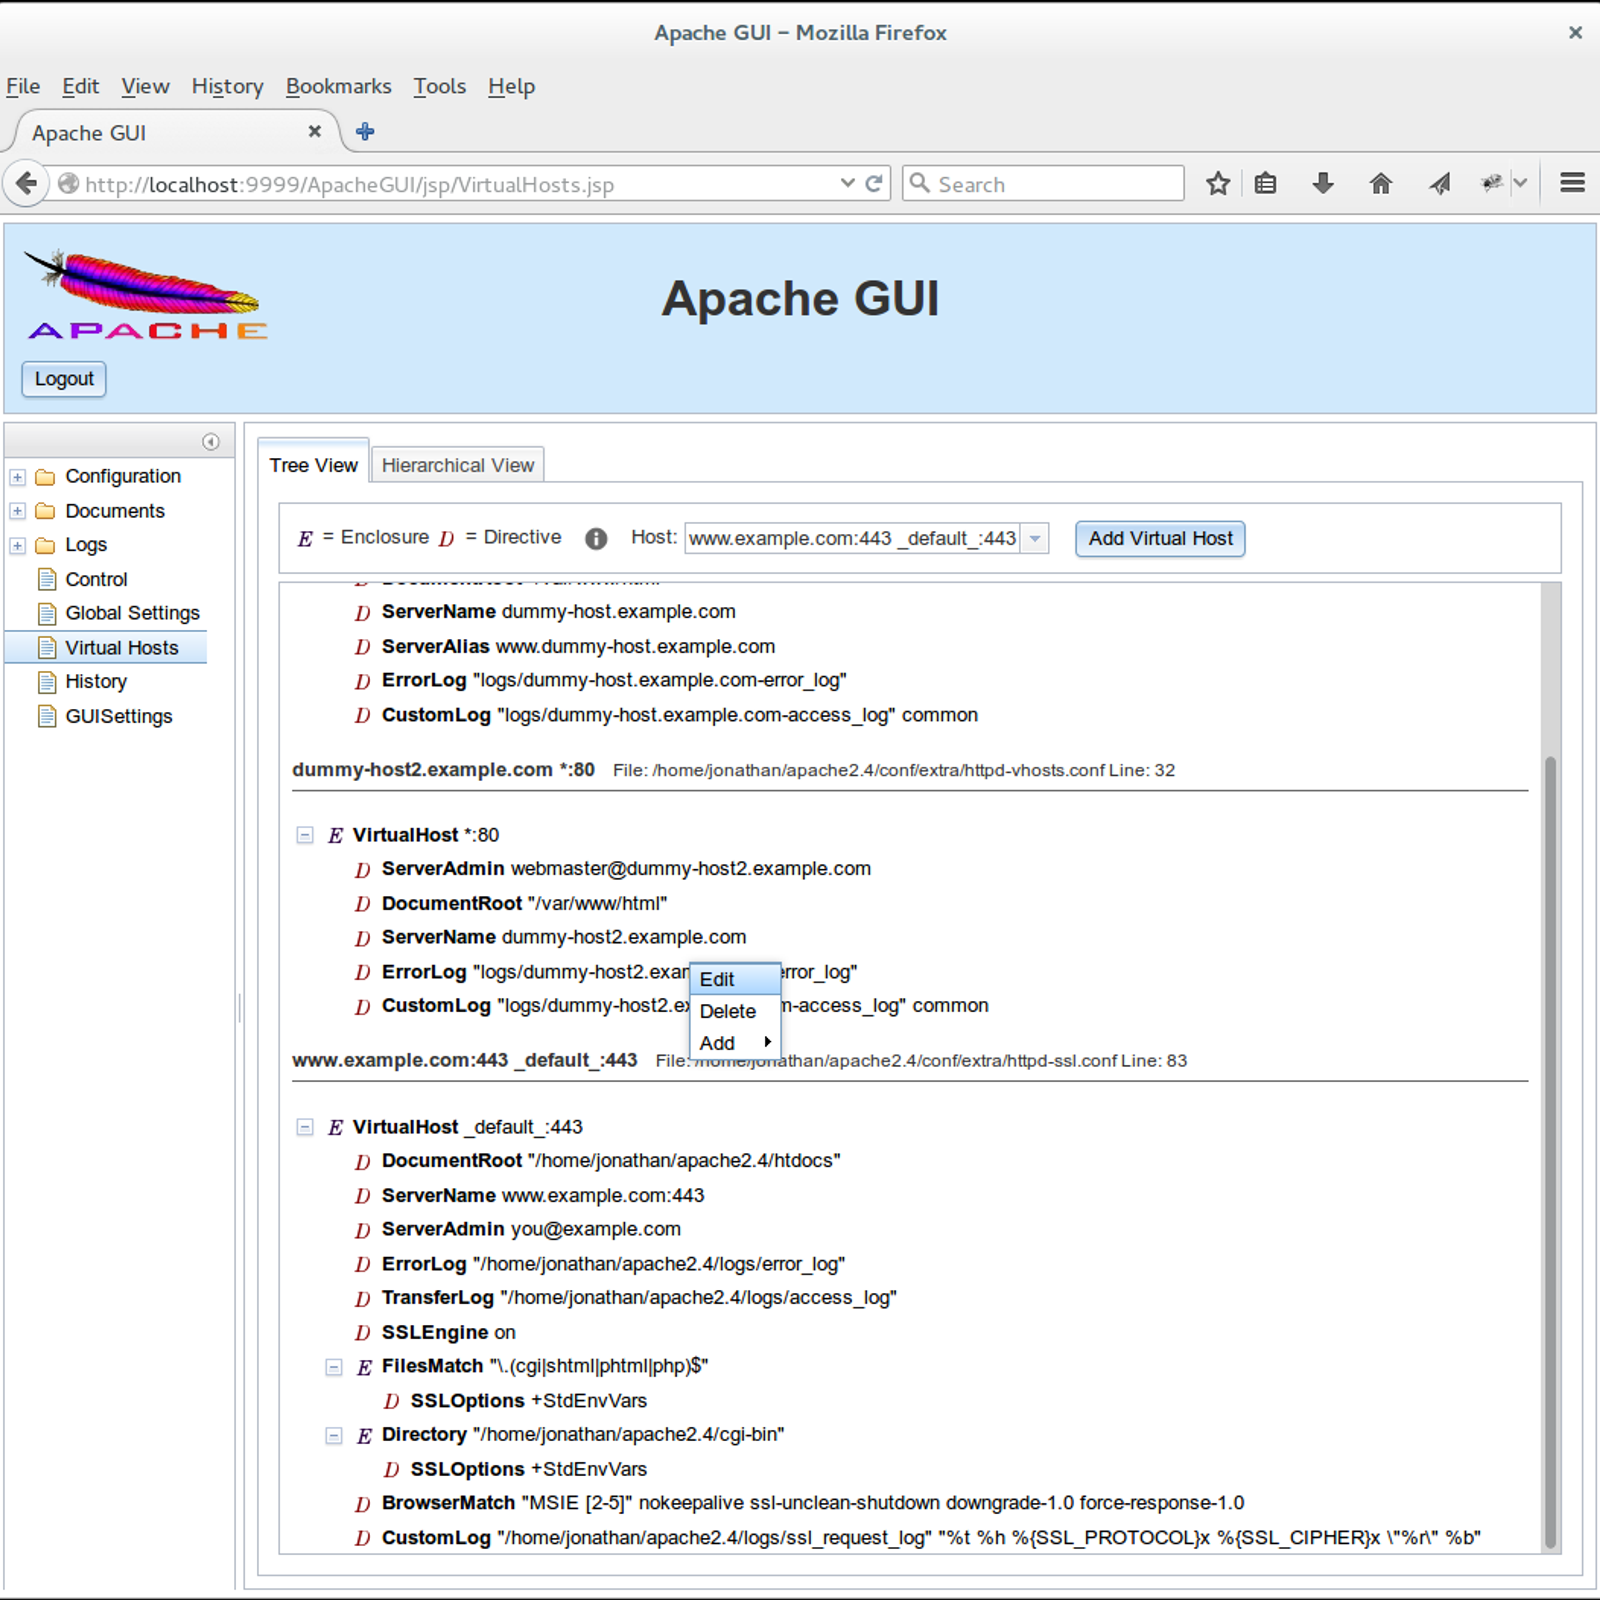Go to Firefox home icon
Viewport: 1600px width, 1600px height.
coord(1380,184)
